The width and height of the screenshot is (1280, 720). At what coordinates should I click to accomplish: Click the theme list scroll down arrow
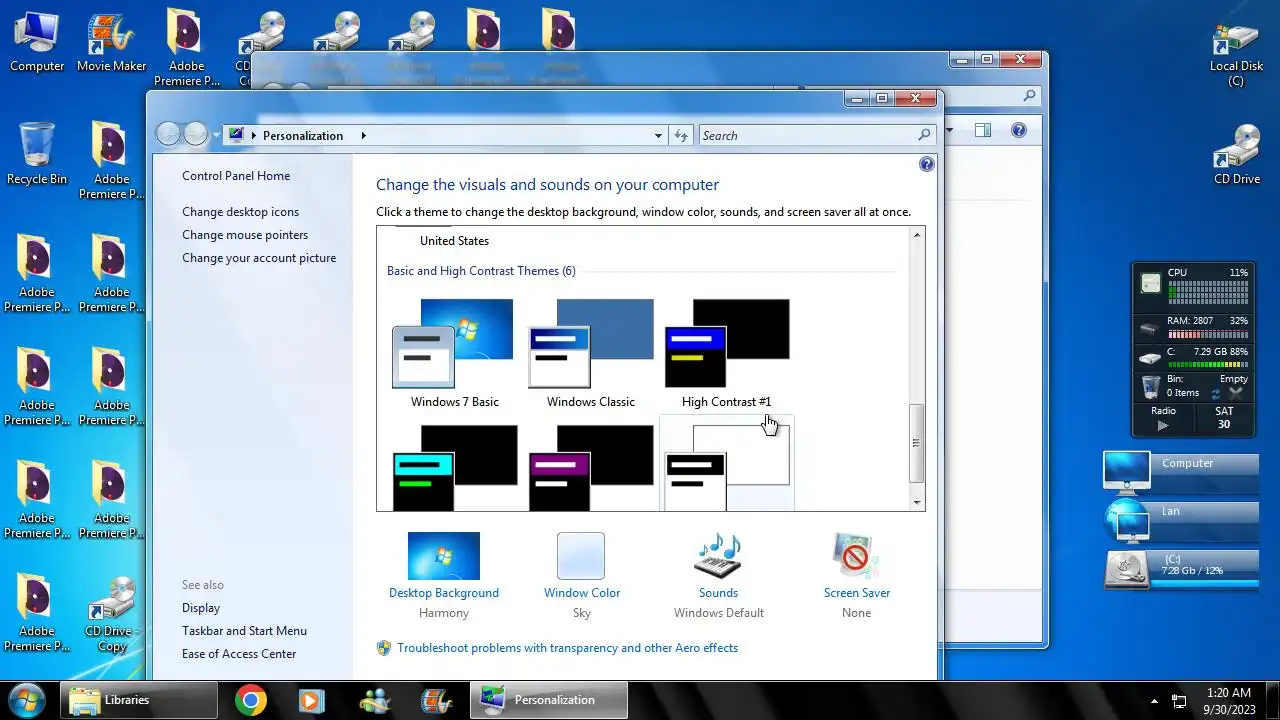(916, 502)
